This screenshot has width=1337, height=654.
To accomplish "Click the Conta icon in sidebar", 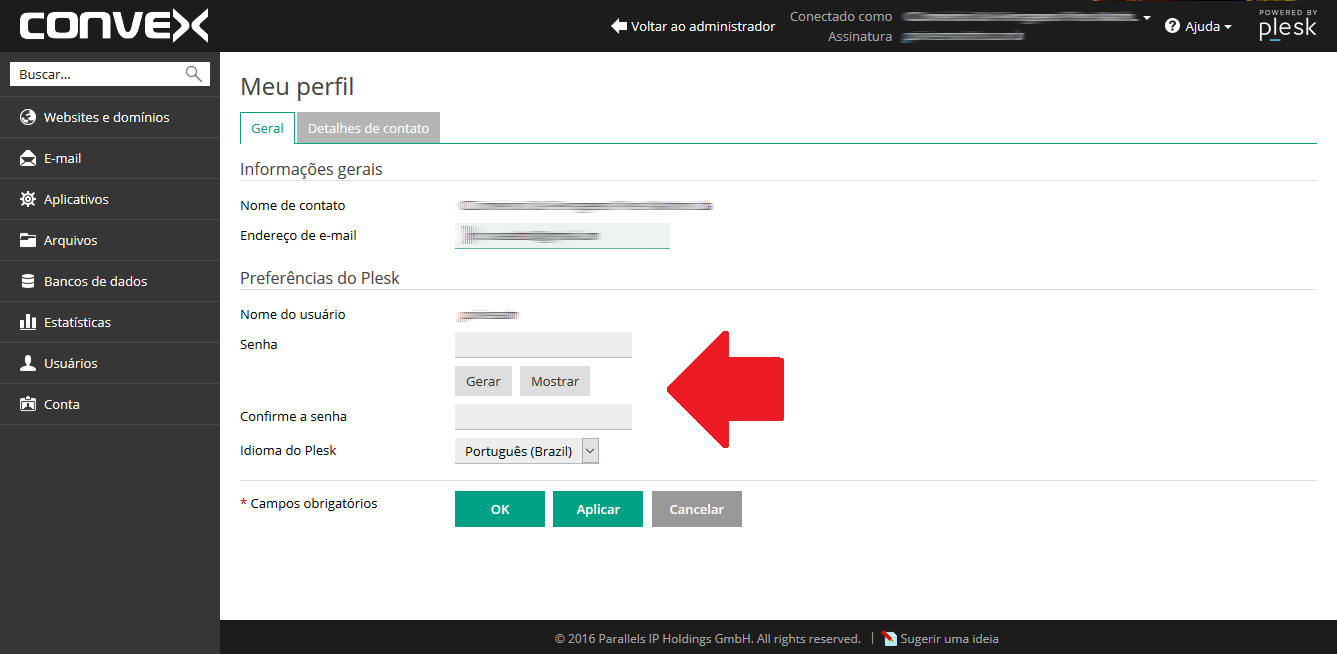I will click(28, 404).
